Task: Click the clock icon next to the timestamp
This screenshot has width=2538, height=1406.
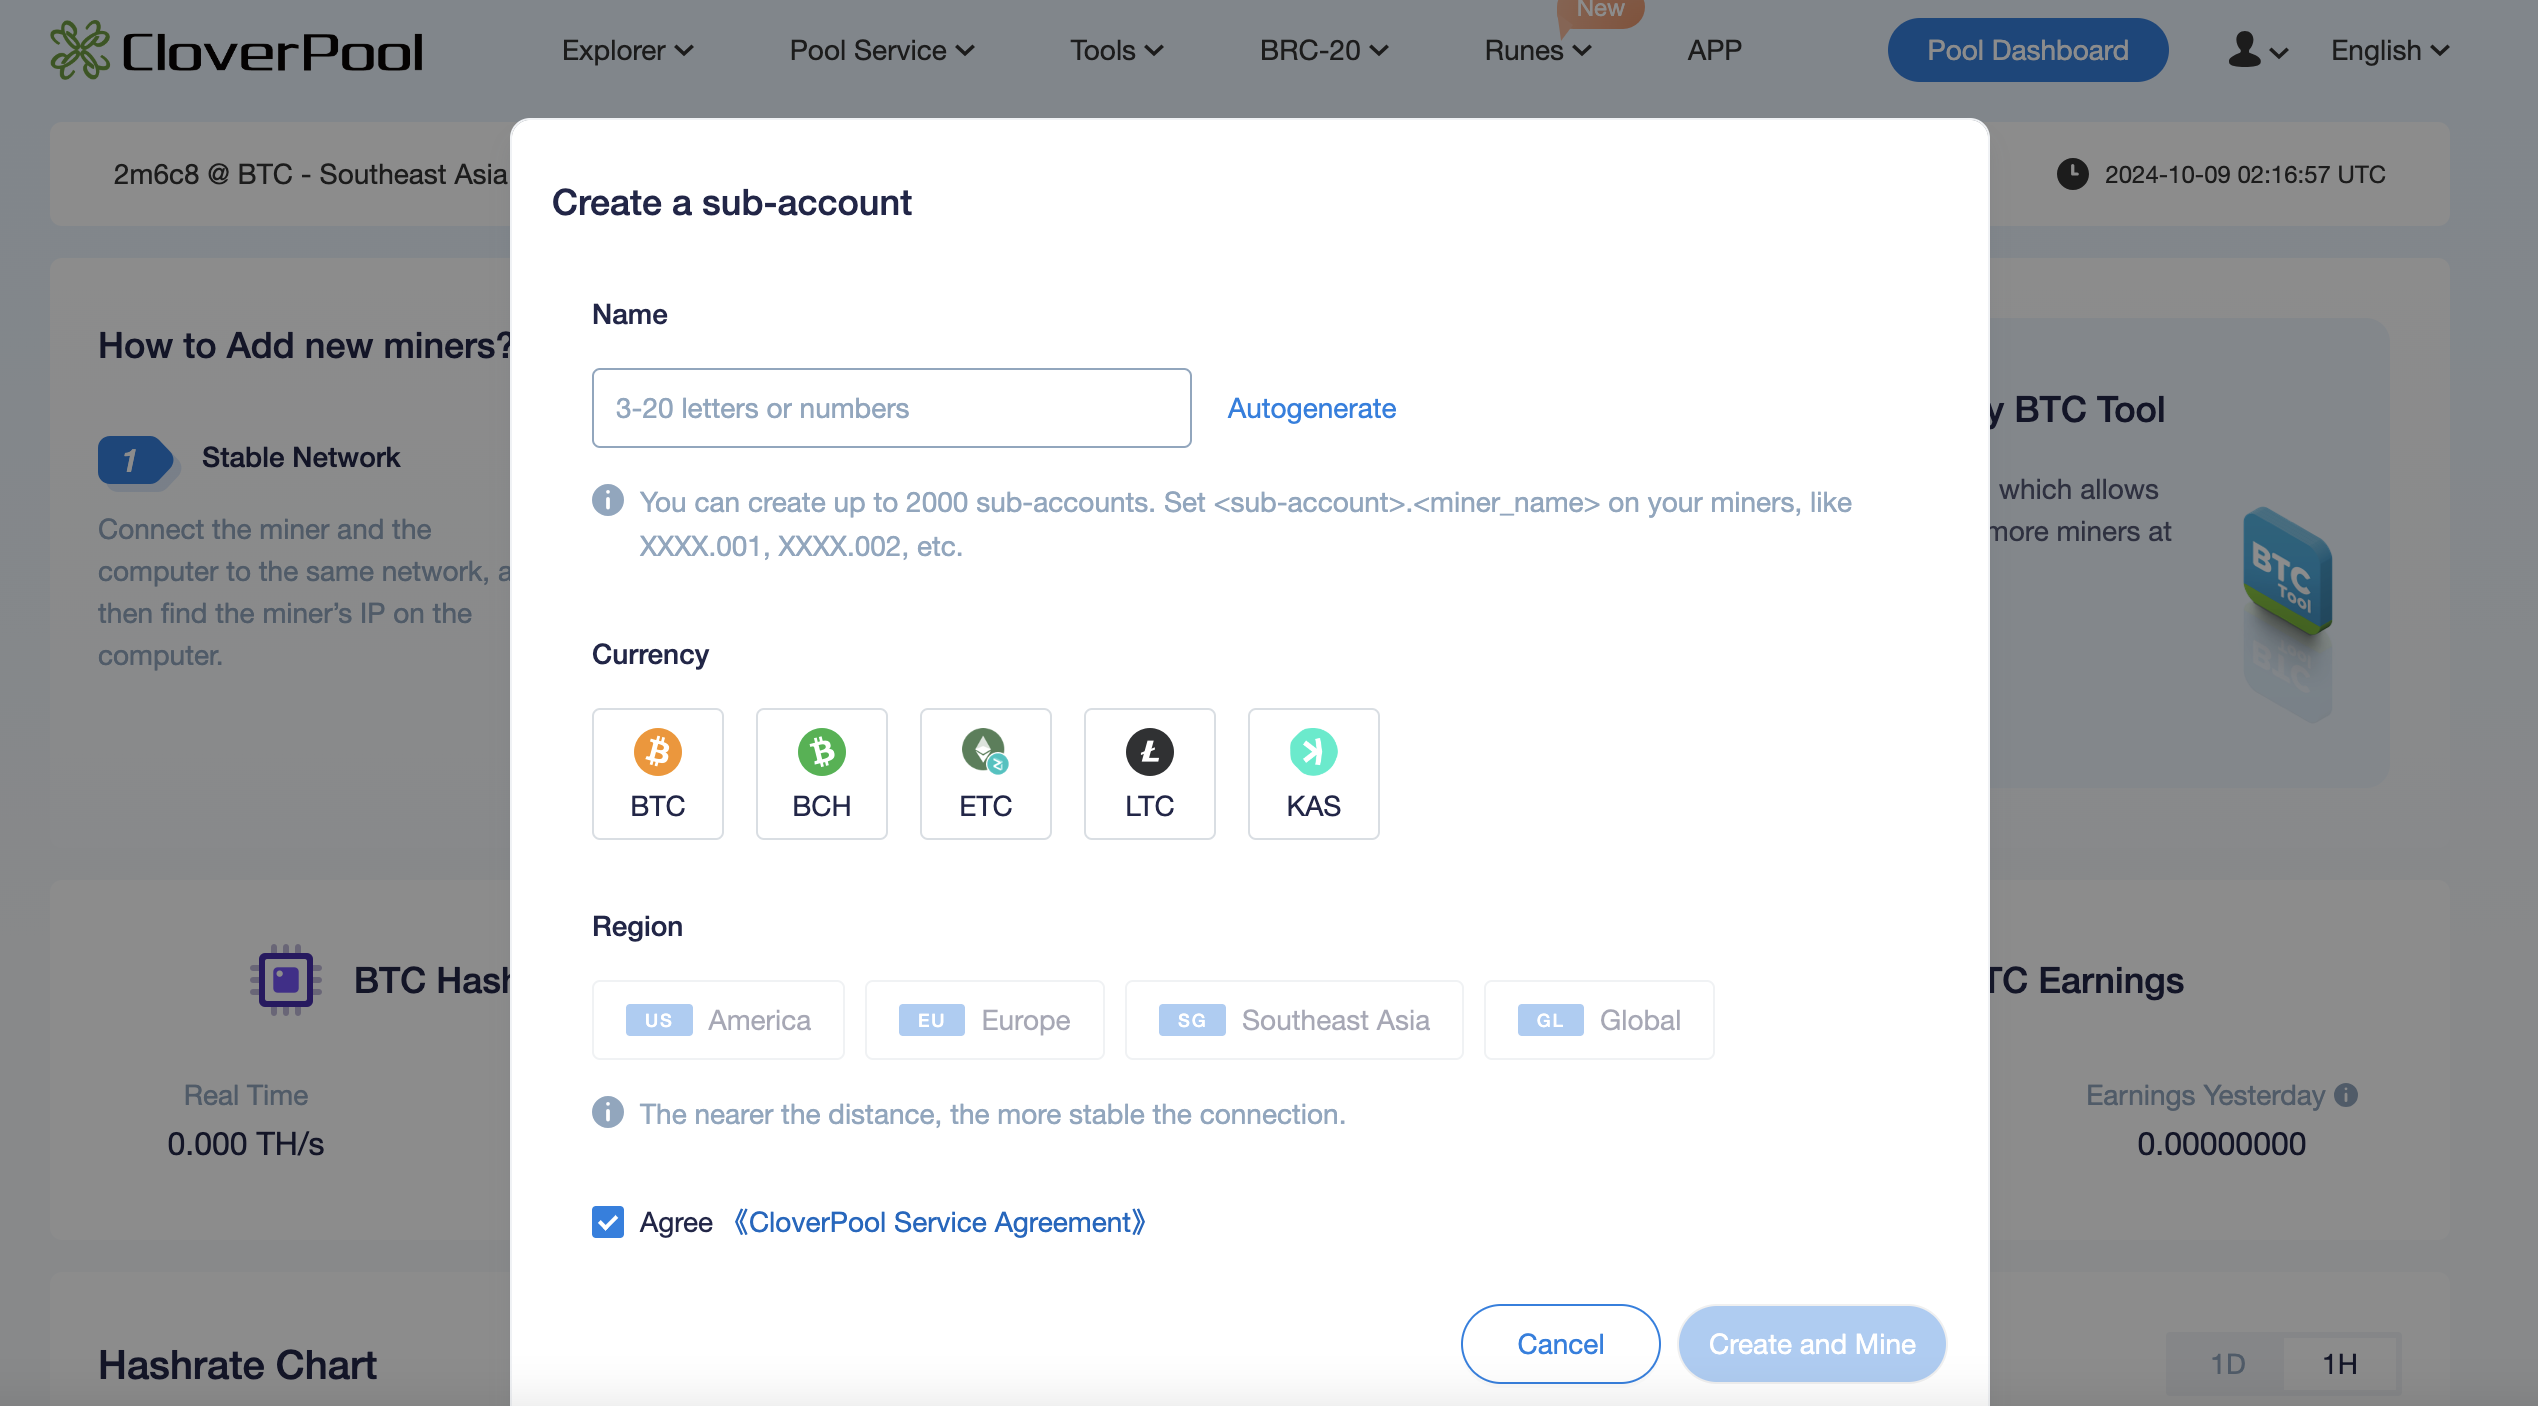Action: (2072, 174)
